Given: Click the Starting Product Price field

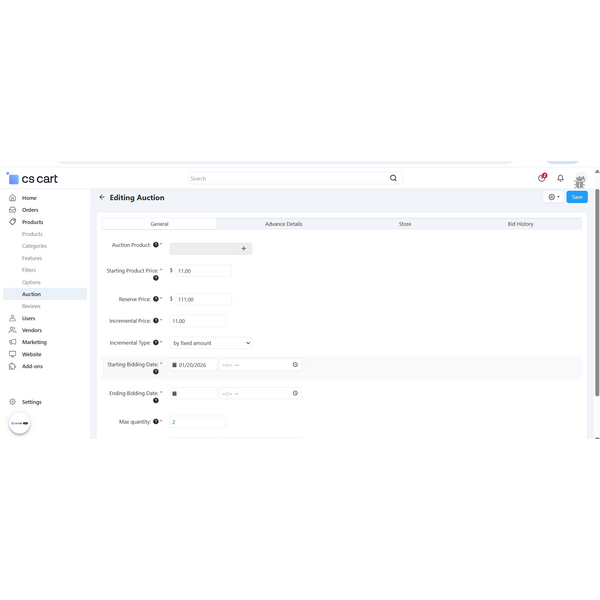Looking at the screenshot, I should click(203, 271).
